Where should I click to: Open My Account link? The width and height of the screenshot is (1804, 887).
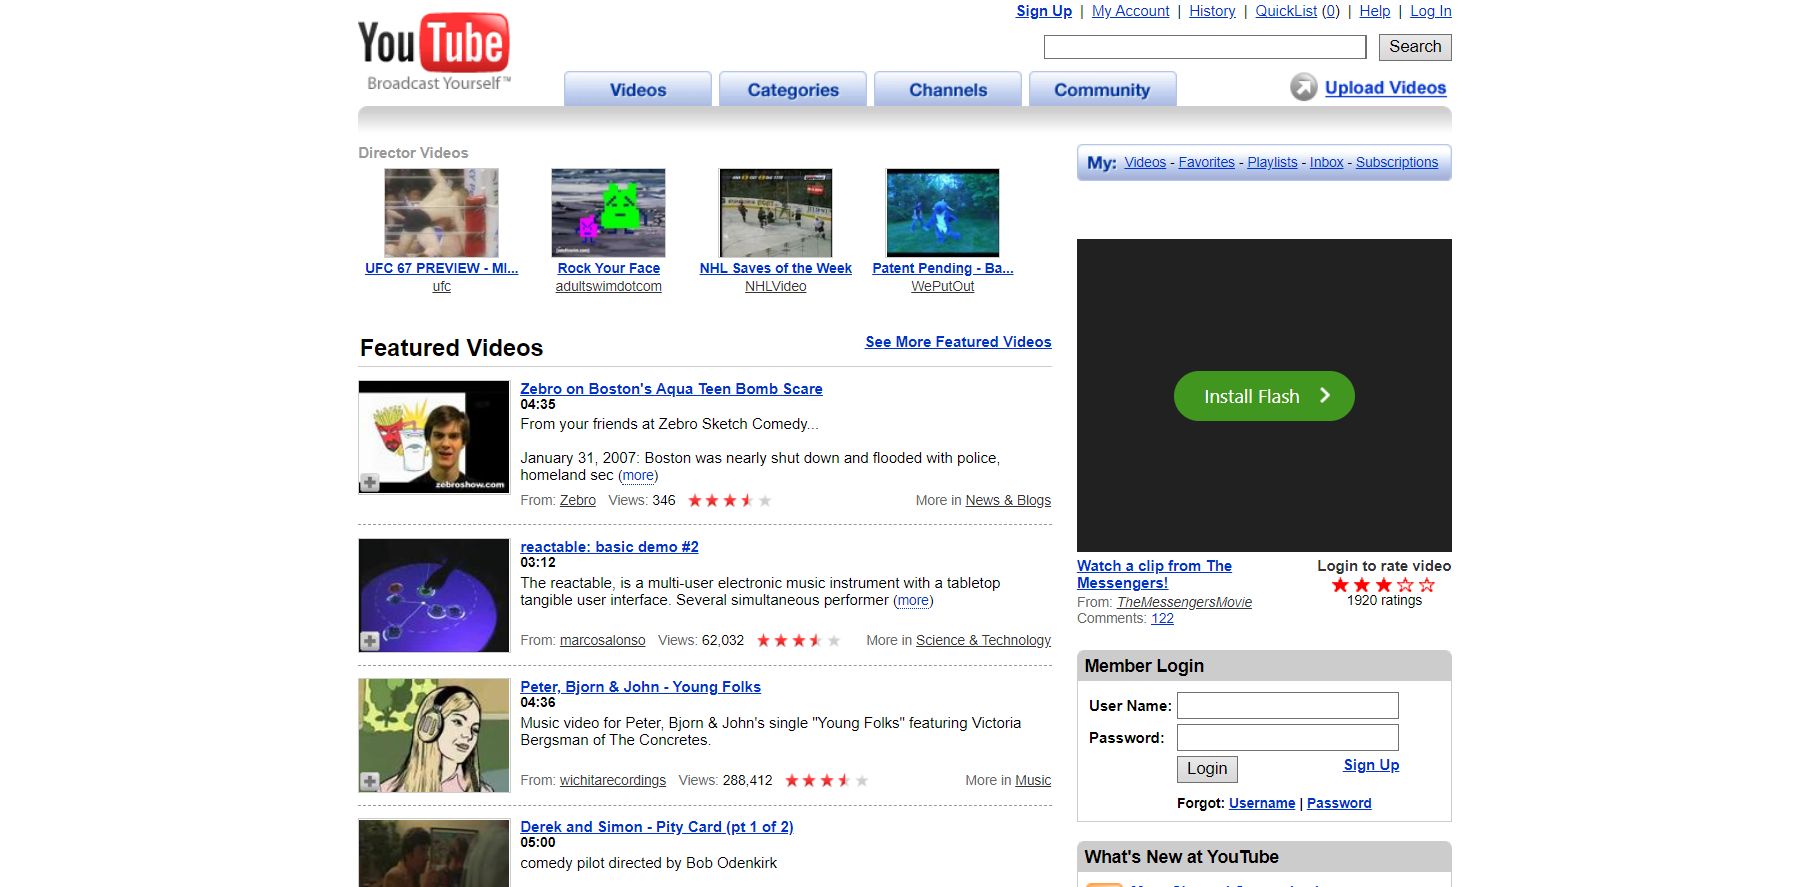tap(1130, 11)
